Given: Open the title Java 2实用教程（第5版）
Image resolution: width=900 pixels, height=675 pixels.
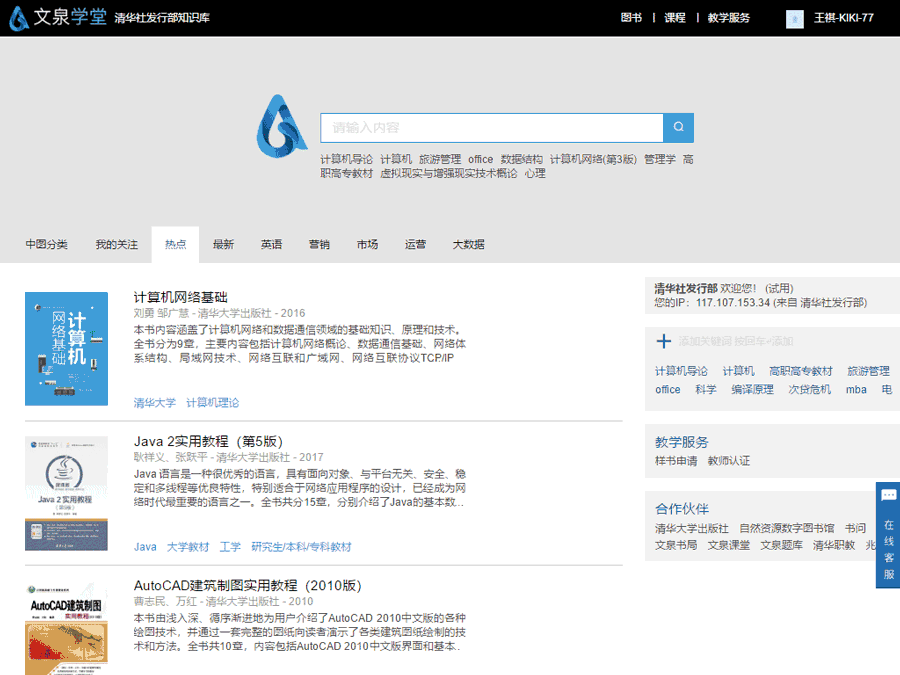Looking at the screenshot, I should tap(208, 441).
